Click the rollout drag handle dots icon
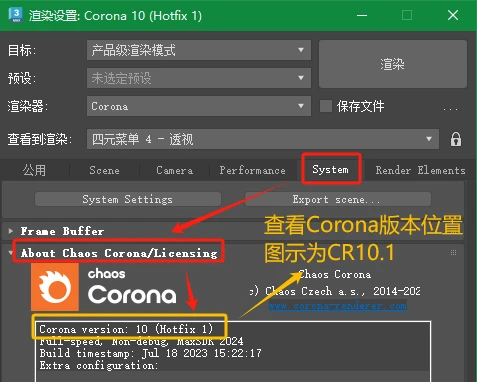 point(453,253)
